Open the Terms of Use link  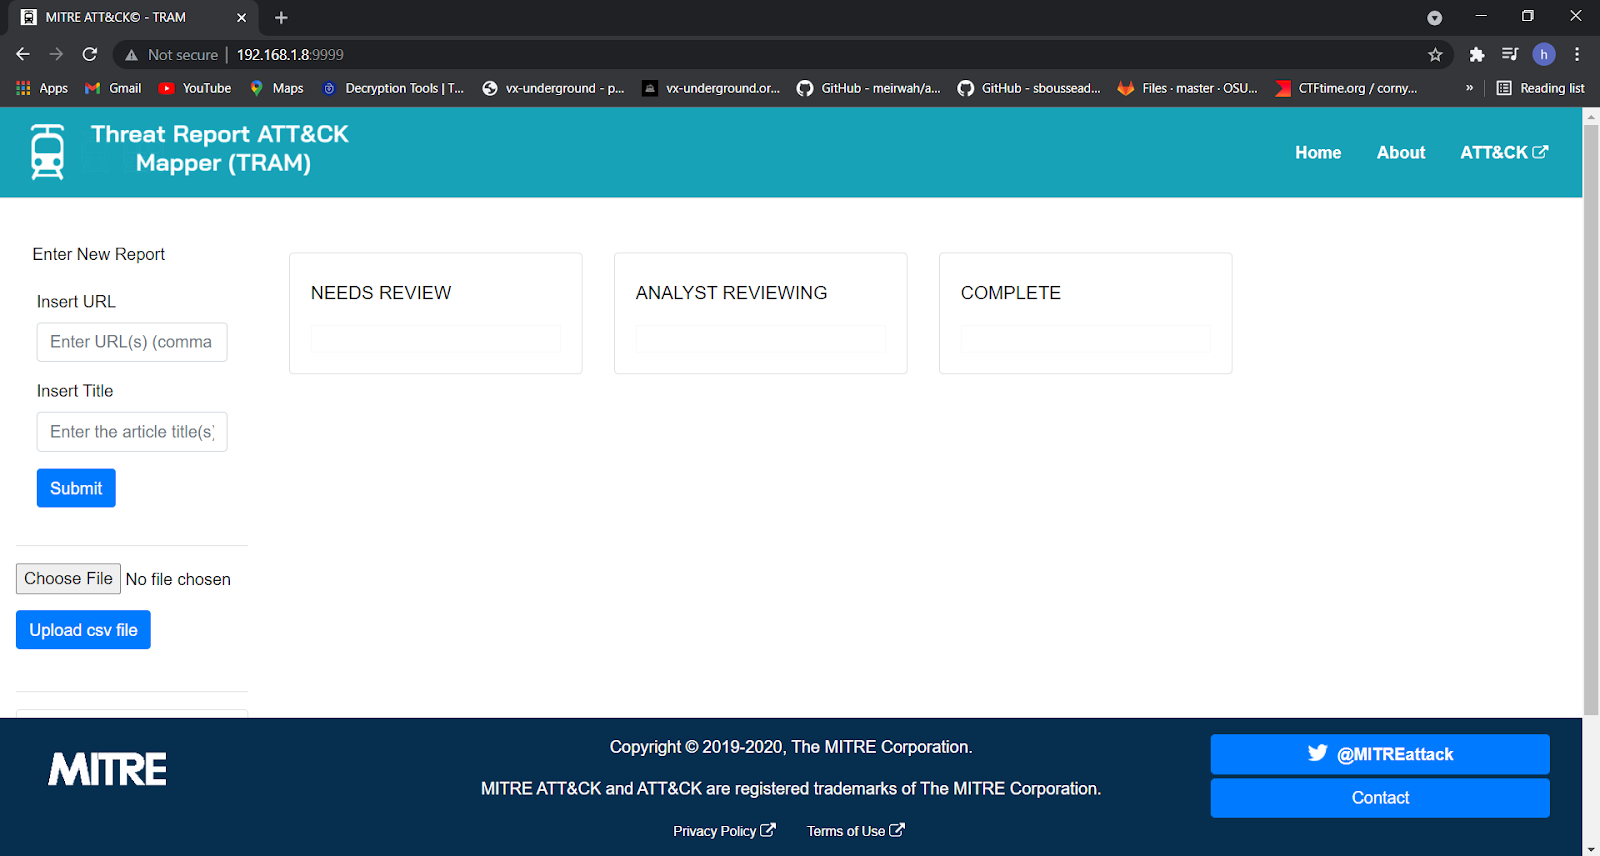[856, 831]
